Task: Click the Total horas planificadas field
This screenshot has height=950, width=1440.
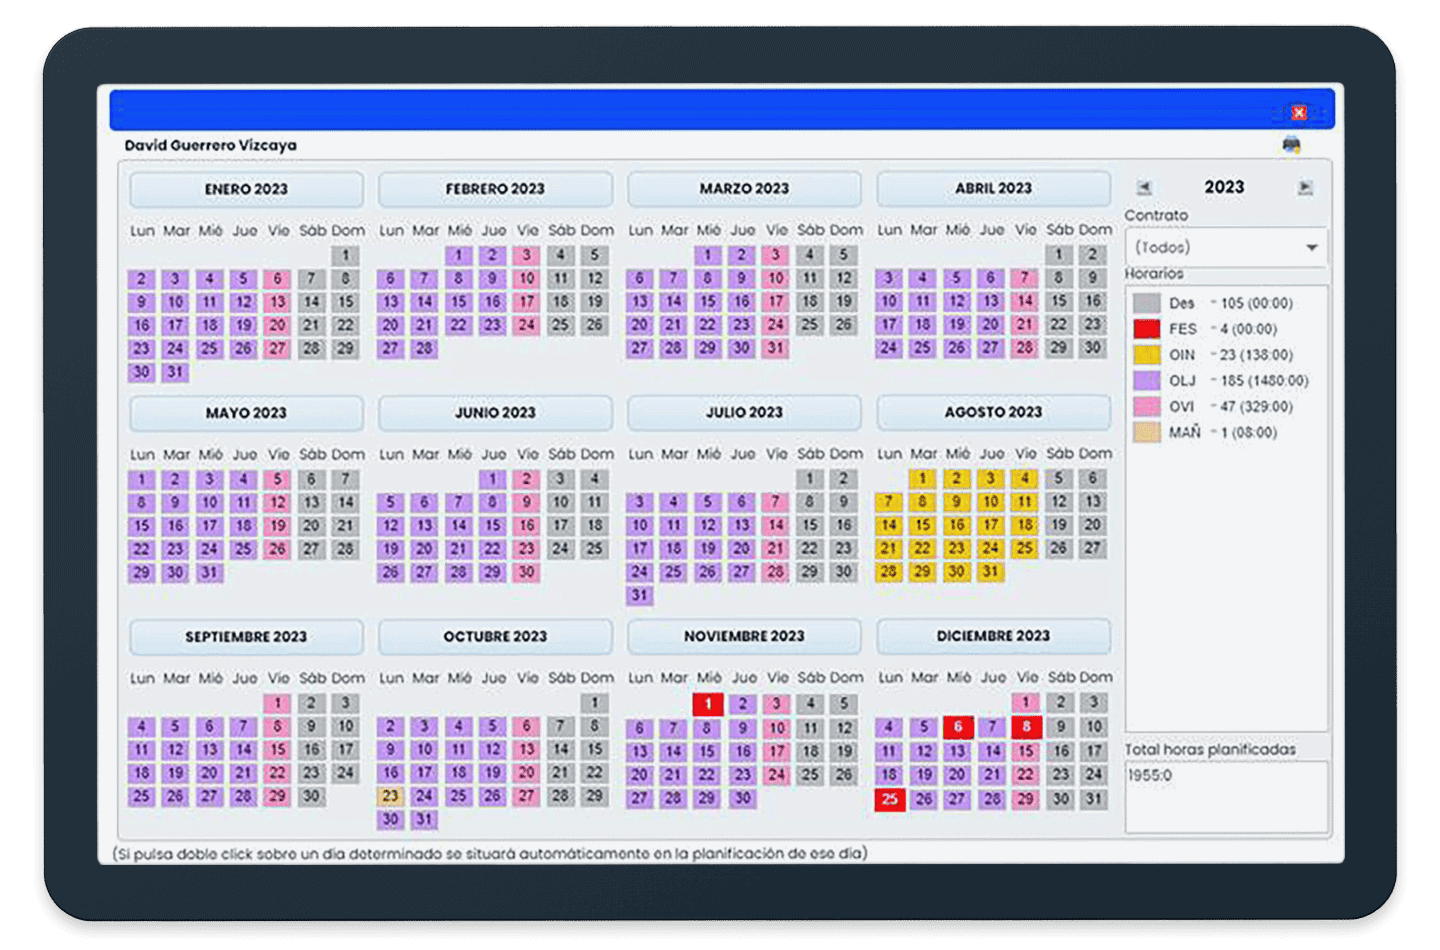Action: pyautogui.click(x=1226, y=796)
